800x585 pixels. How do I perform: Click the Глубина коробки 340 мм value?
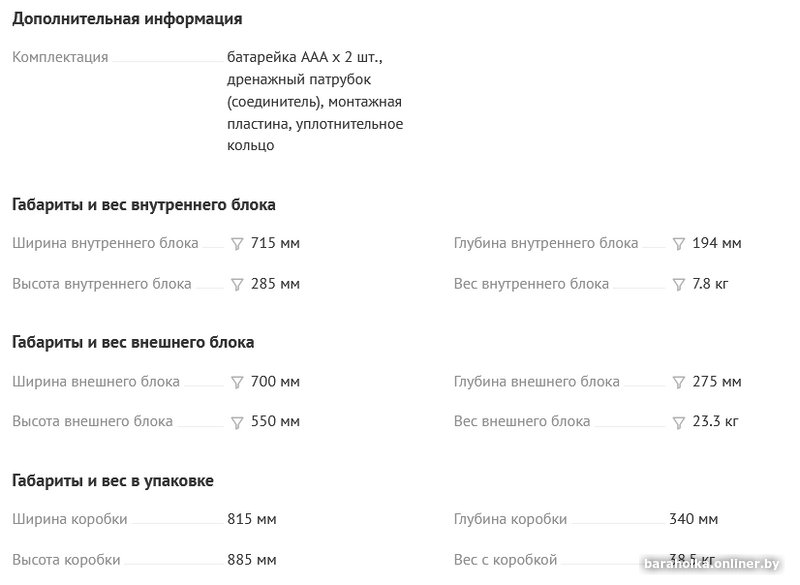point(694,519)
